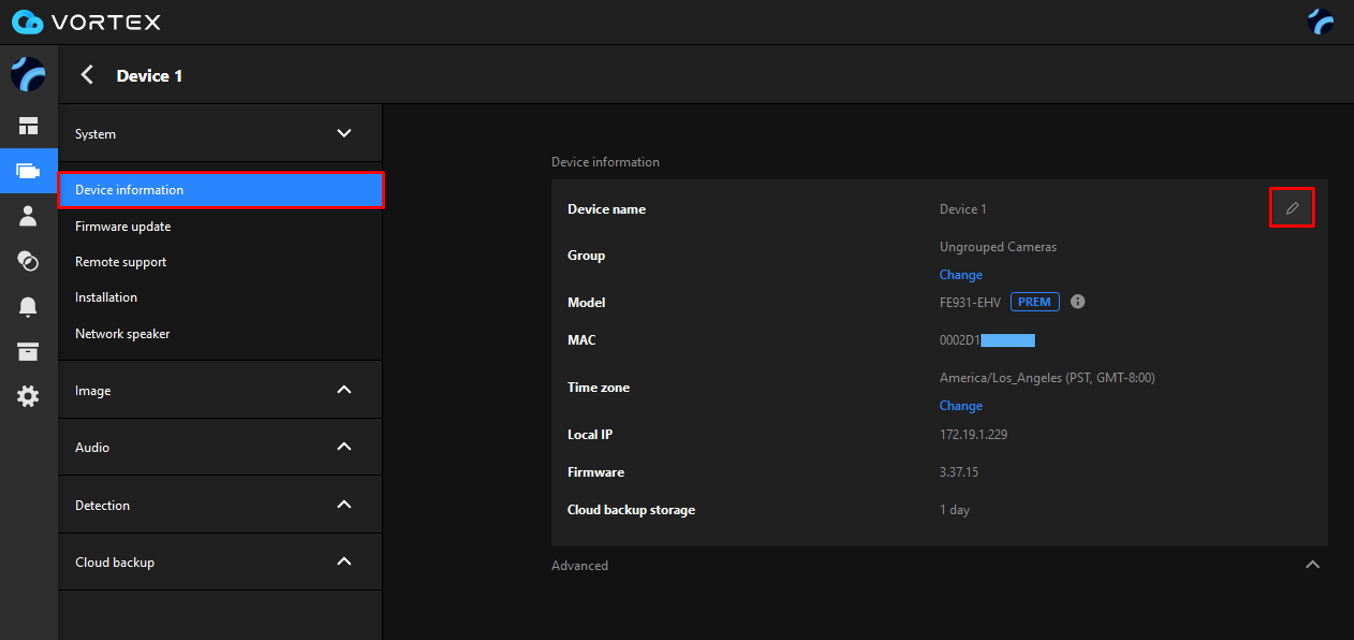Screen dimensions: 1354x640
Task: Expand the Image section
Action: [344, 390]
